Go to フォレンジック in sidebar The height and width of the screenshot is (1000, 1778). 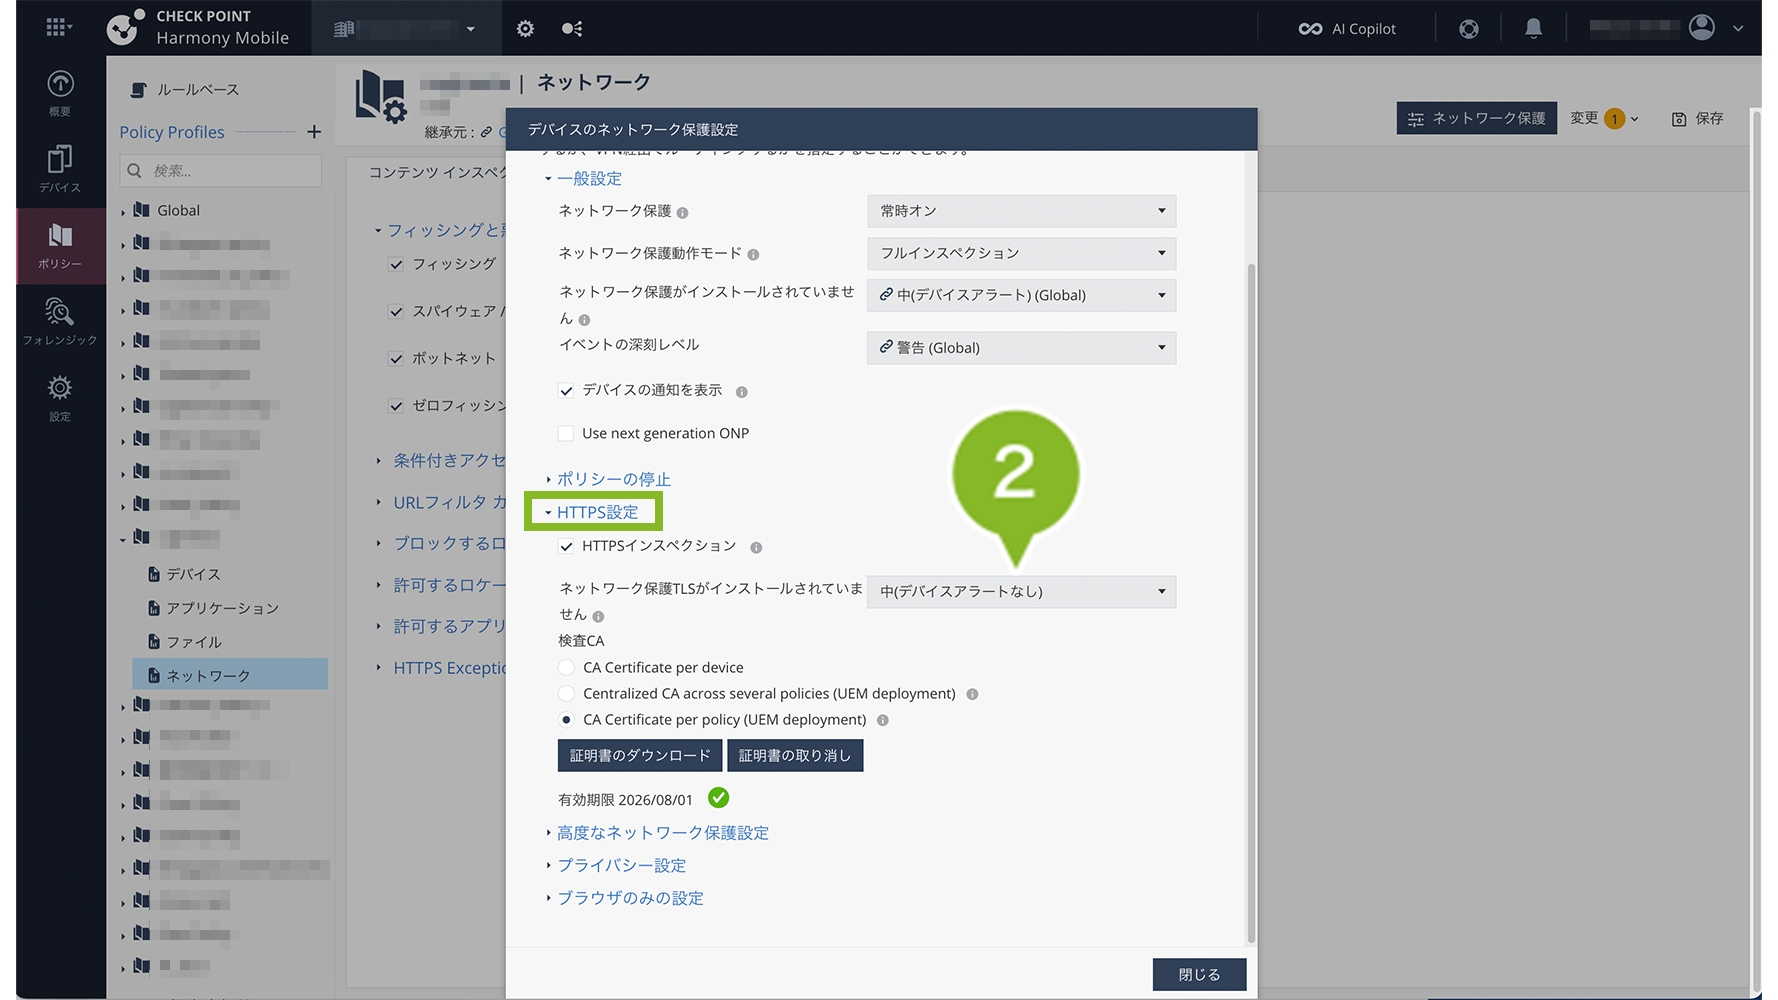click(x=60, y=322)
